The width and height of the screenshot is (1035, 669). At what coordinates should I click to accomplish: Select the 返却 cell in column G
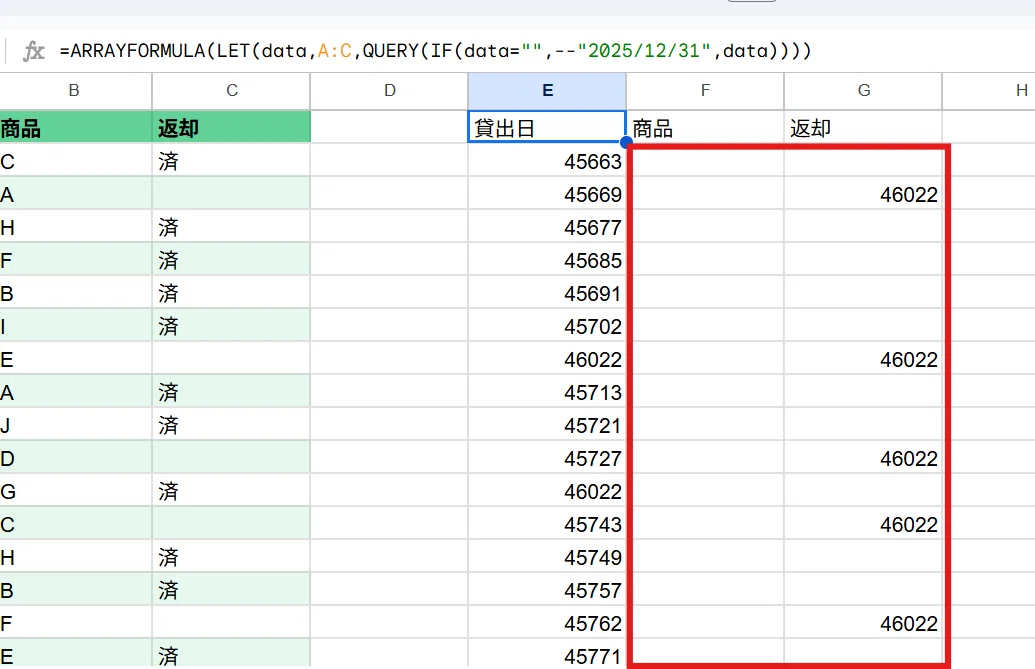coord(863,127)
